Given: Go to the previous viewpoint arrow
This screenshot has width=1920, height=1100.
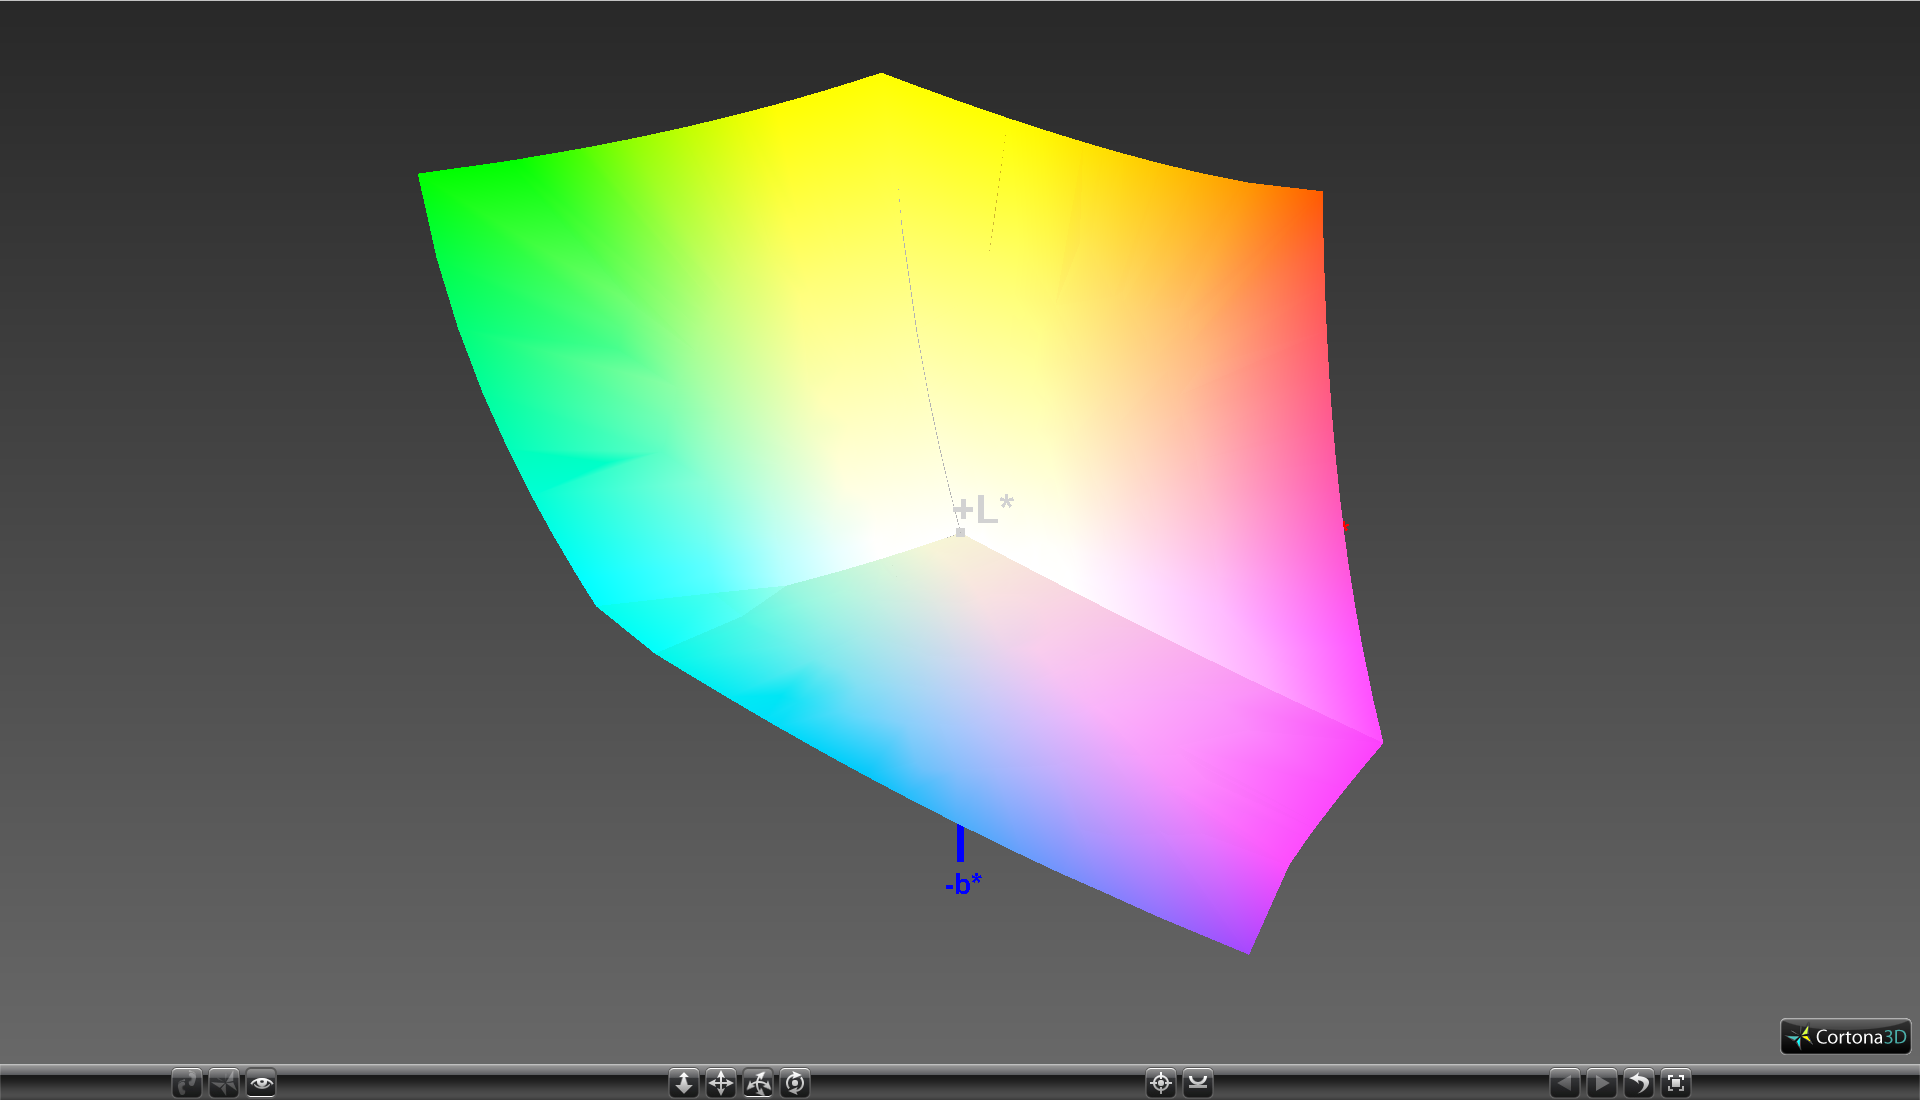Looking at the screenshot, I should (x=1565, y=1083).
